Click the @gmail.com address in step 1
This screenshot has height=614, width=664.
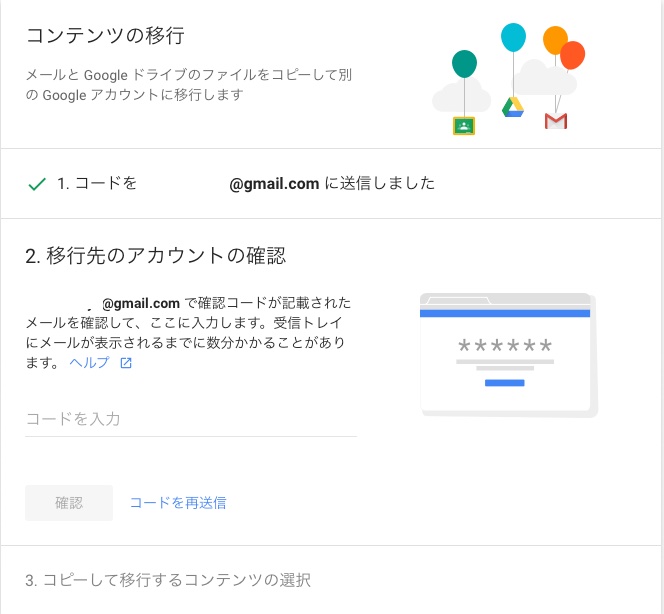274,184
